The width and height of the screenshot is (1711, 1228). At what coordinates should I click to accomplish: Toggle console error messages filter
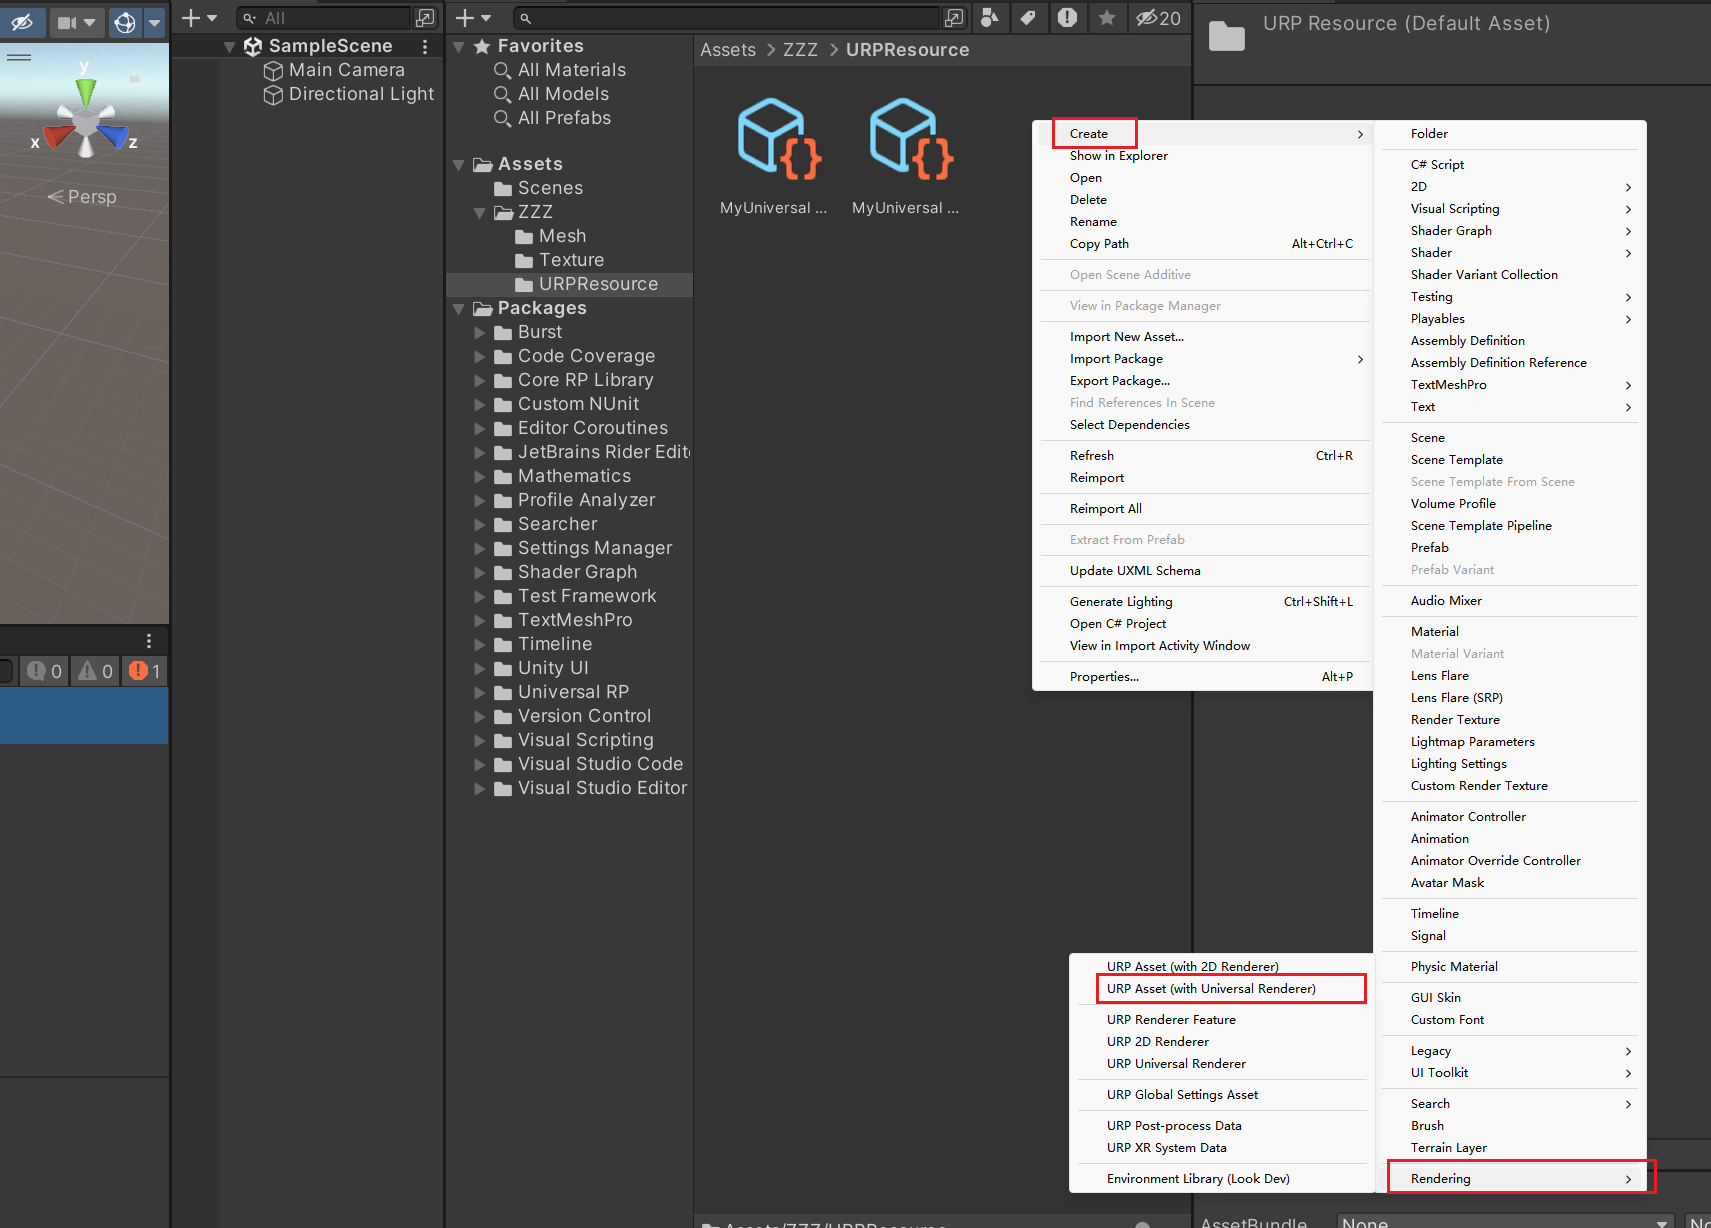pyautogui.click(x=145, y=671)
